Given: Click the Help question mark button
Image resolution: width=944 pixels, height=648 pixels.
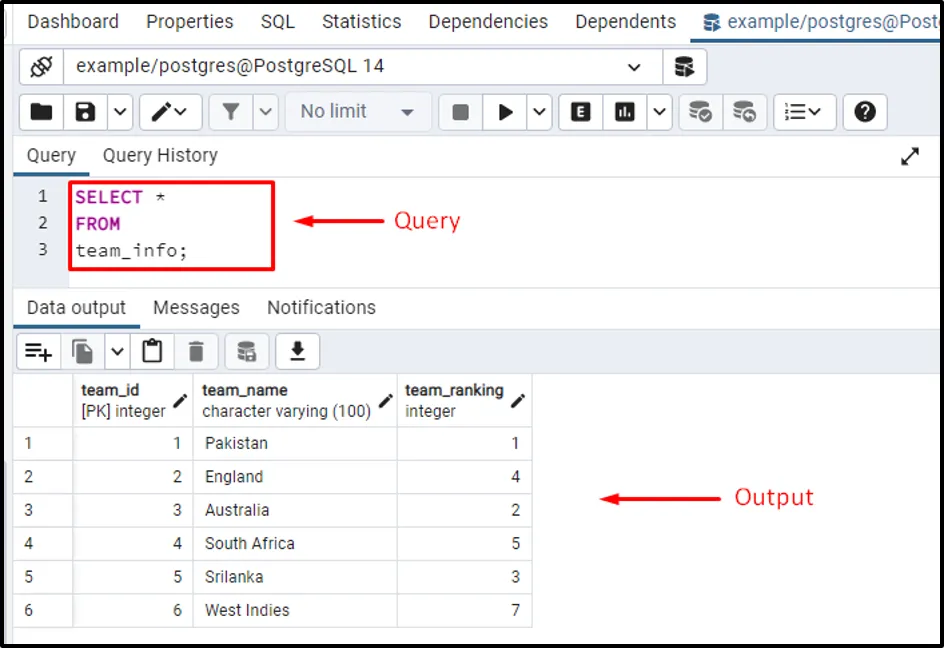Looking at the screenshot, I should pyautogui.click(x=865, y=112).
